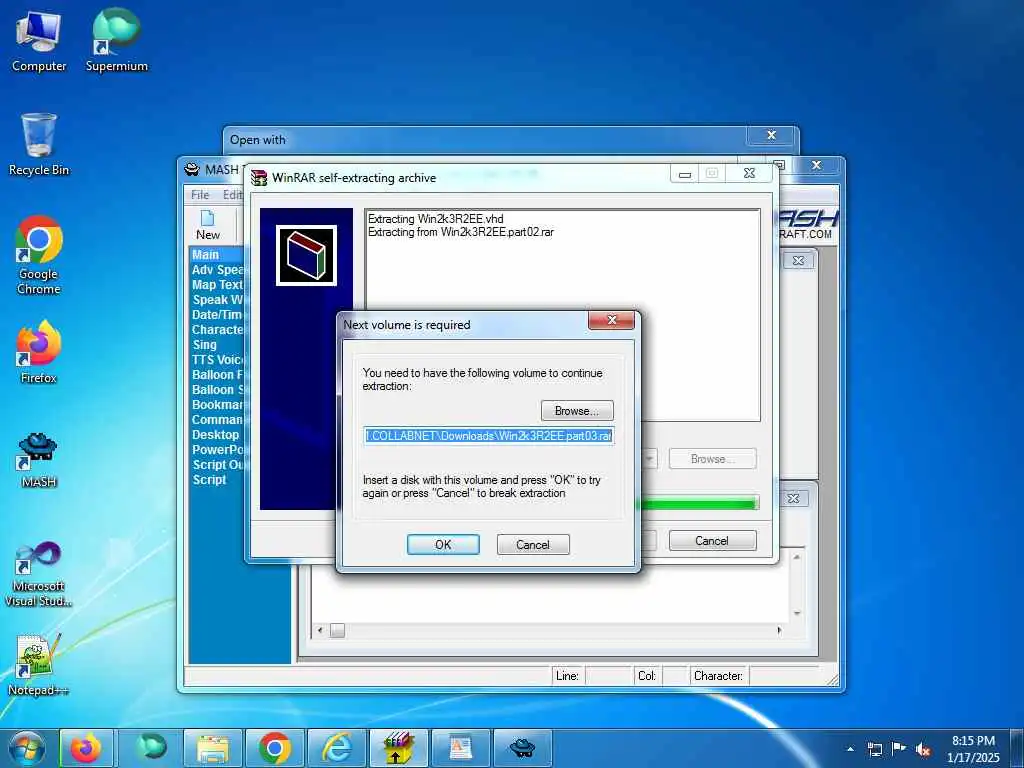Open the MASH desktop shortcut
Screen dimensions: 1024x768
pyautogui.click(x=39, y=460)
